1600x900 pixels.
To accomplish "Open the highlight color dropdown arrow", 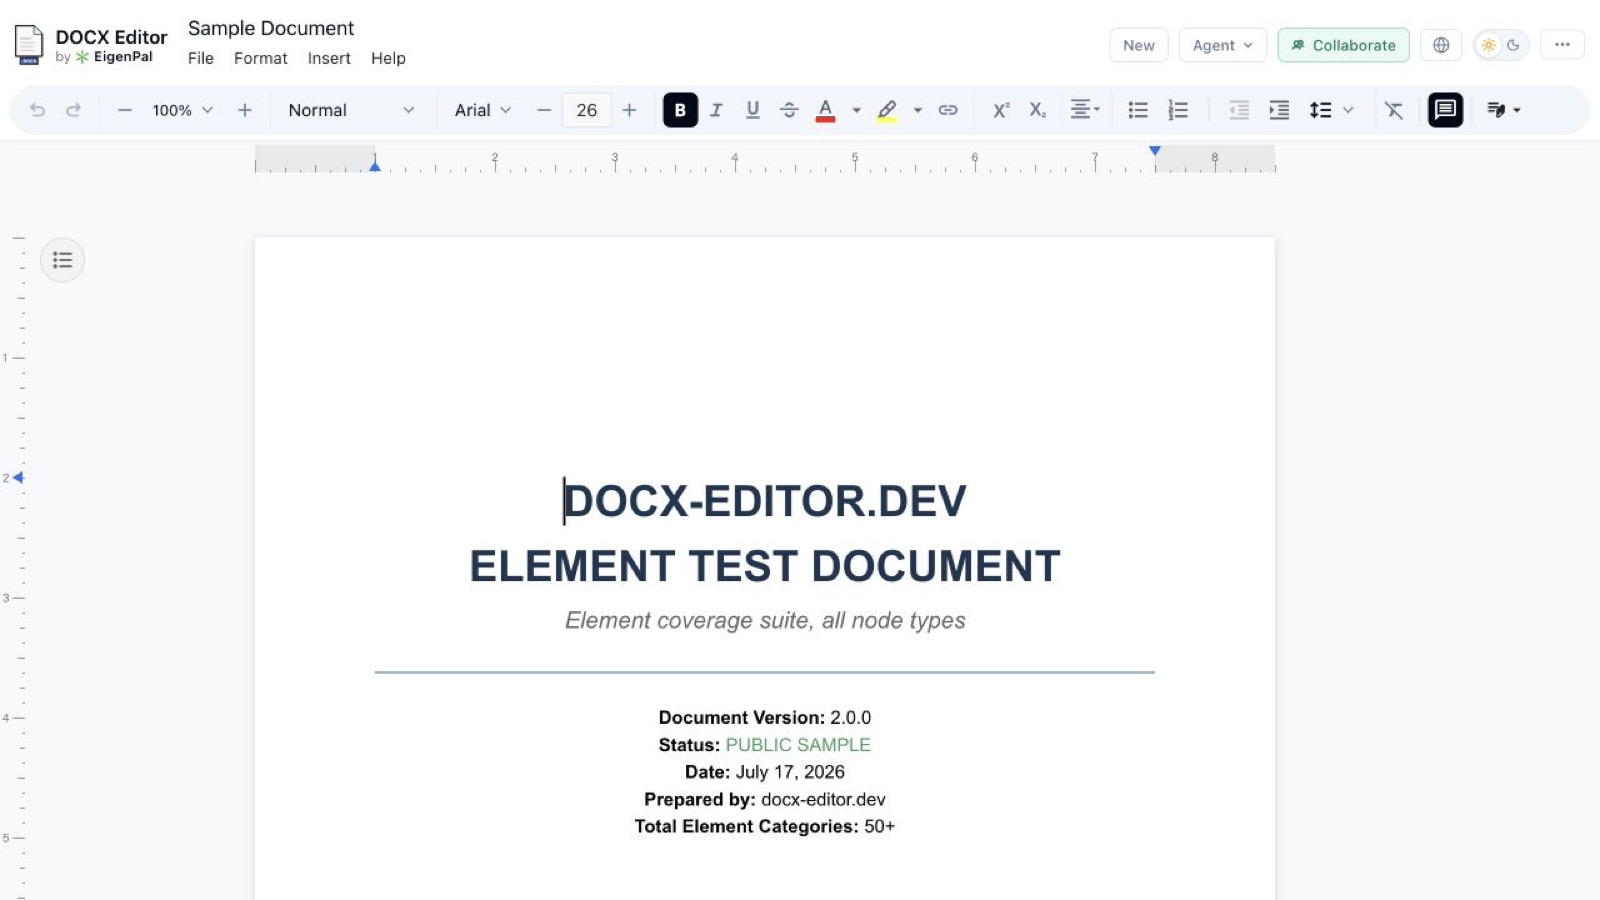I will pyautogui.click(x=917, y=110).
